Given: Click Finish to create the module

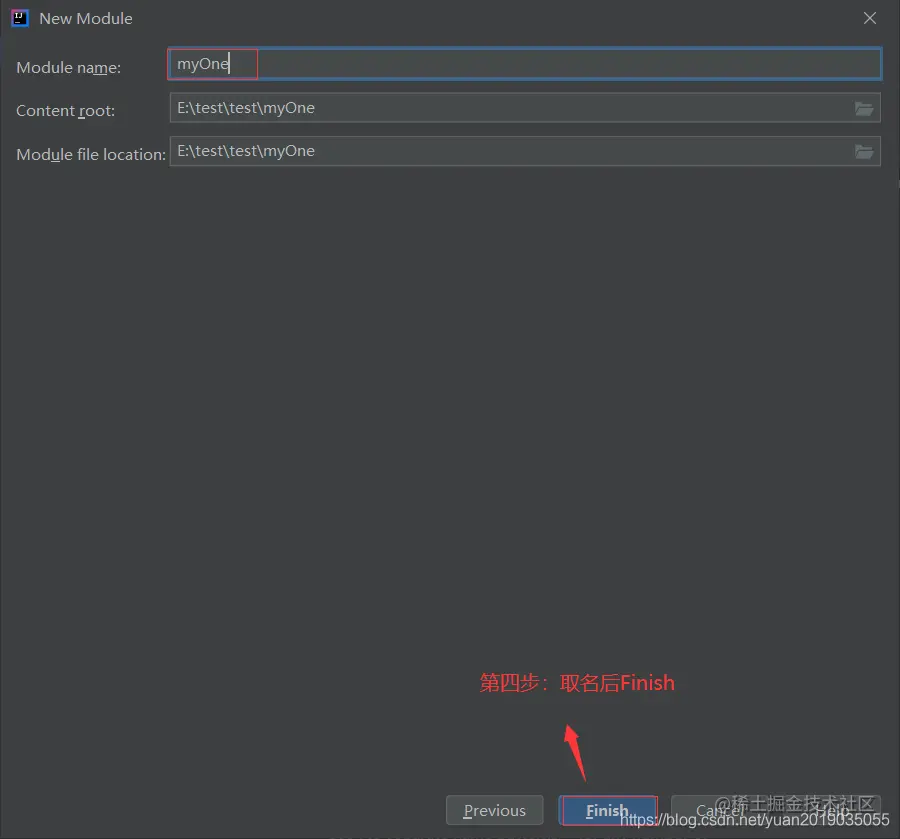Looking at the screenshot, I should click(x=608, y=810).
